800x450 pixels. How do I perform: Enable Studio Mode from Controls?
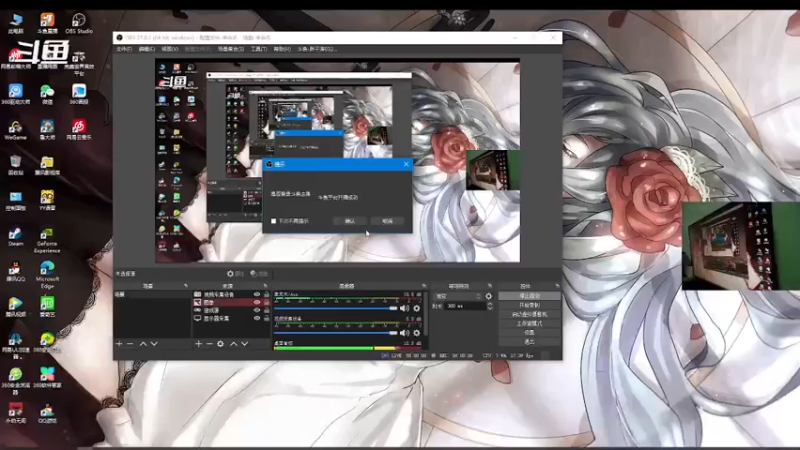click(529, 323)
